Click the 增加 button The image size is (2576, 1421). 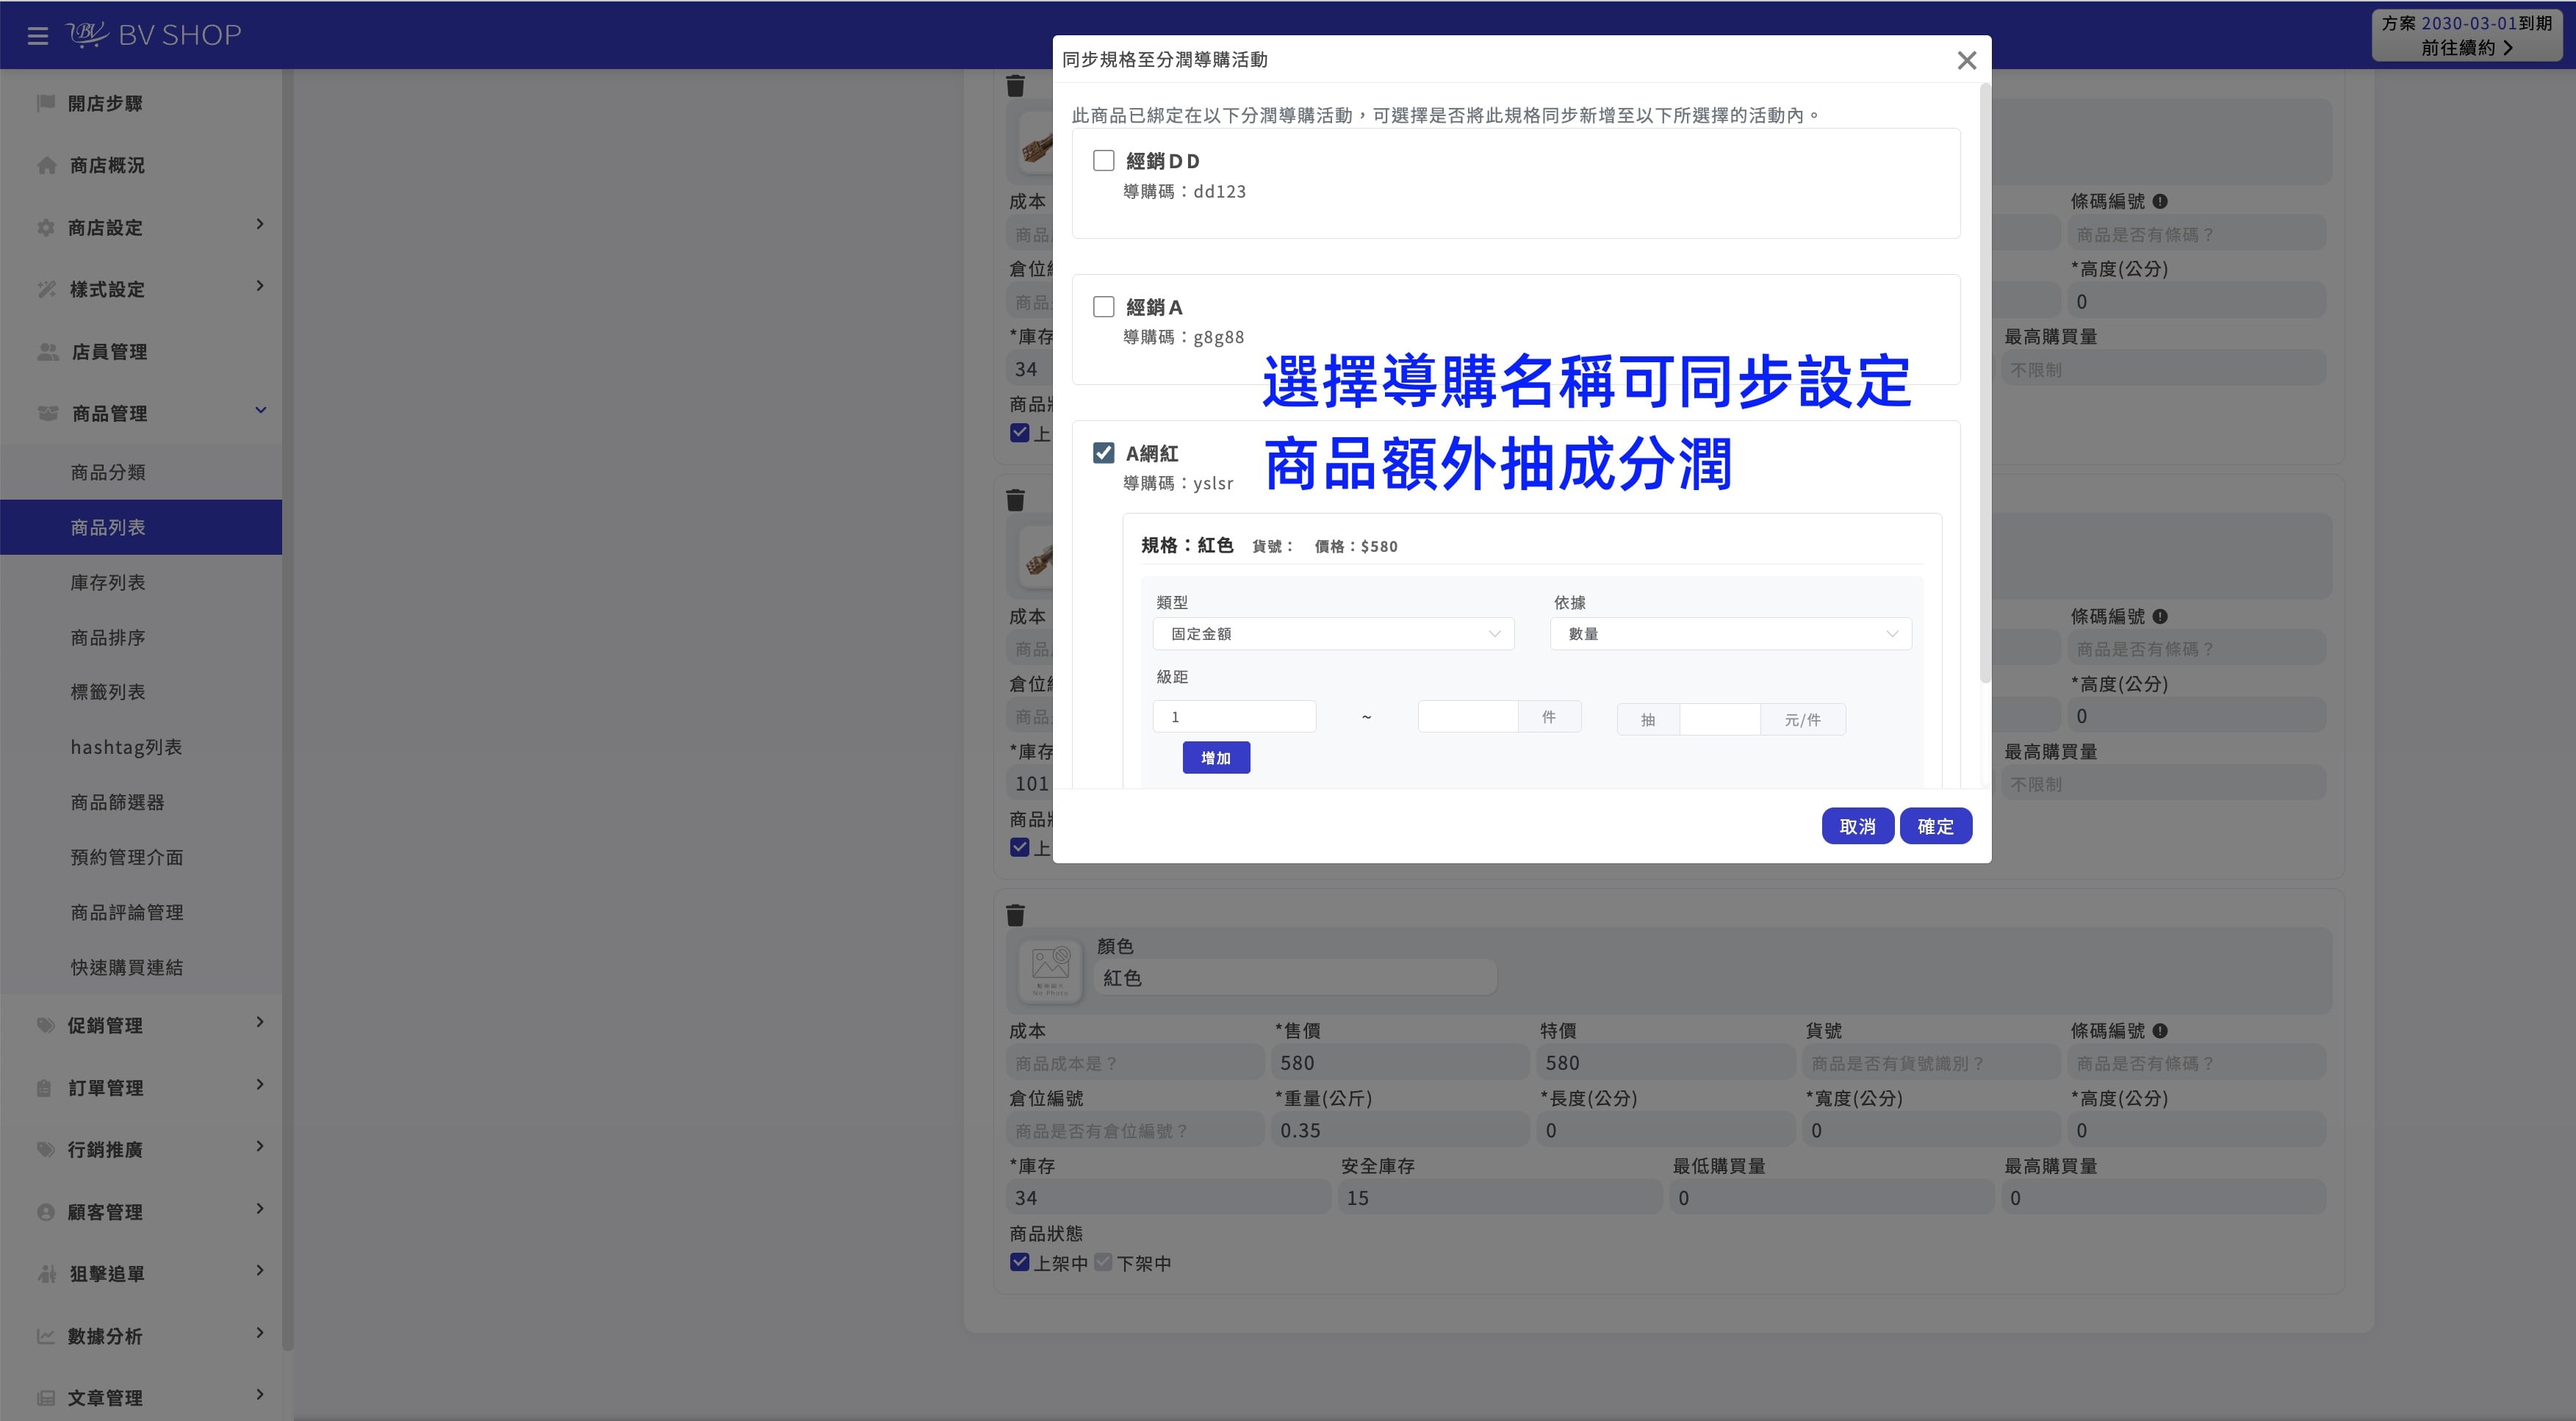tap(1216, 758)
